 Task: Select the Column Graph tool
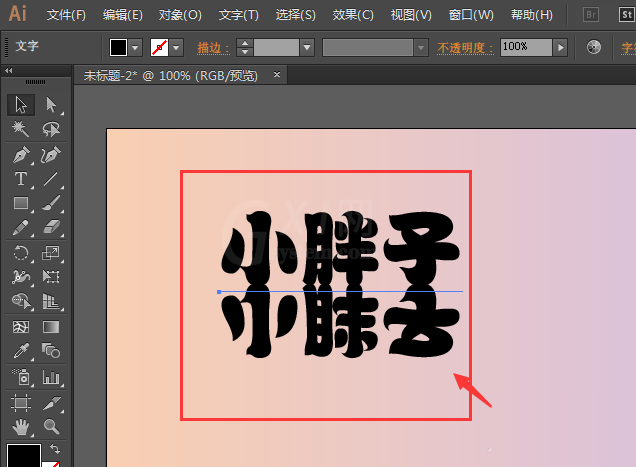click(51, 377)
